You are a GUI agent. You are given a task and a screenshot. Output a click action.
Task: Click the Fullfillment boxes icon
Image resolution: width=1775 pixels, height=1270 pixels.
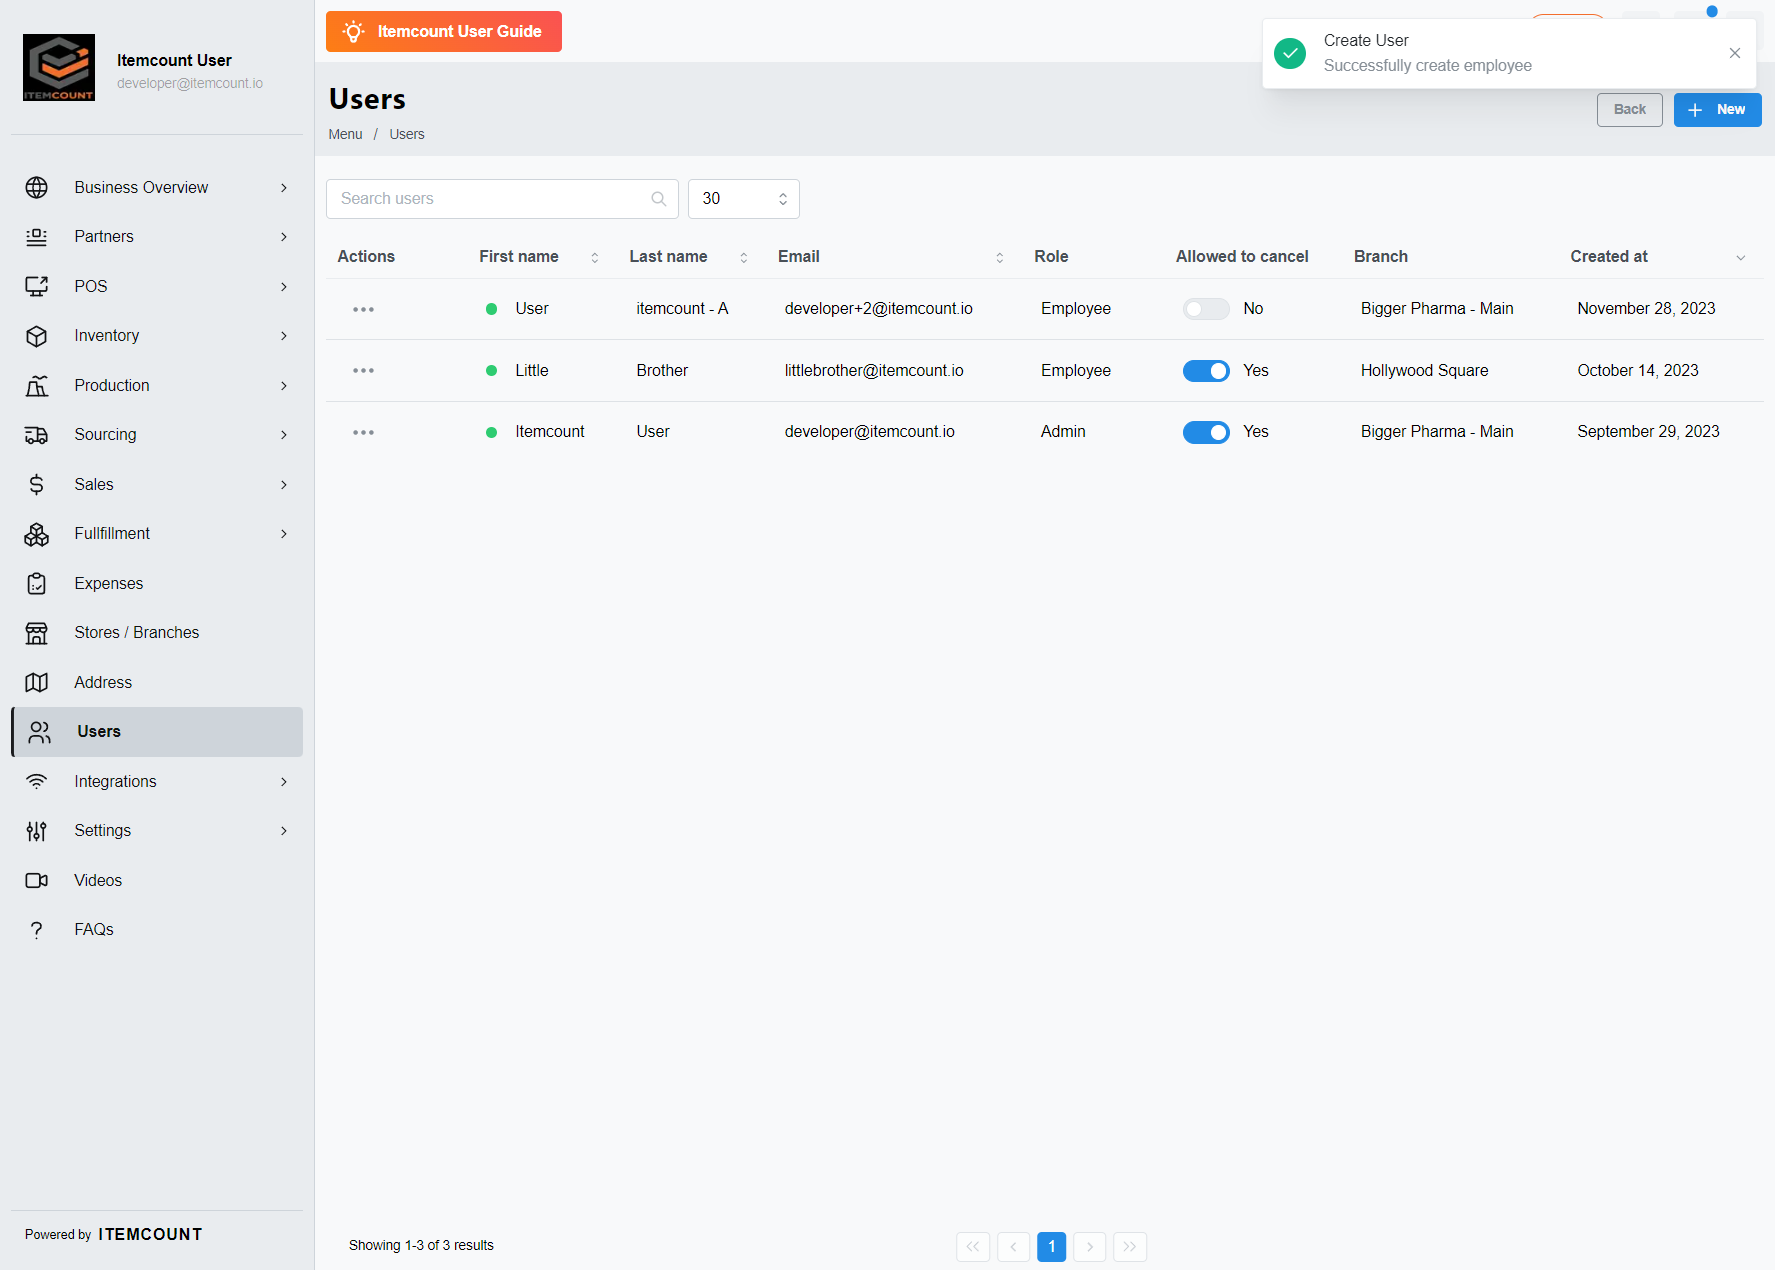click(37, 534)
